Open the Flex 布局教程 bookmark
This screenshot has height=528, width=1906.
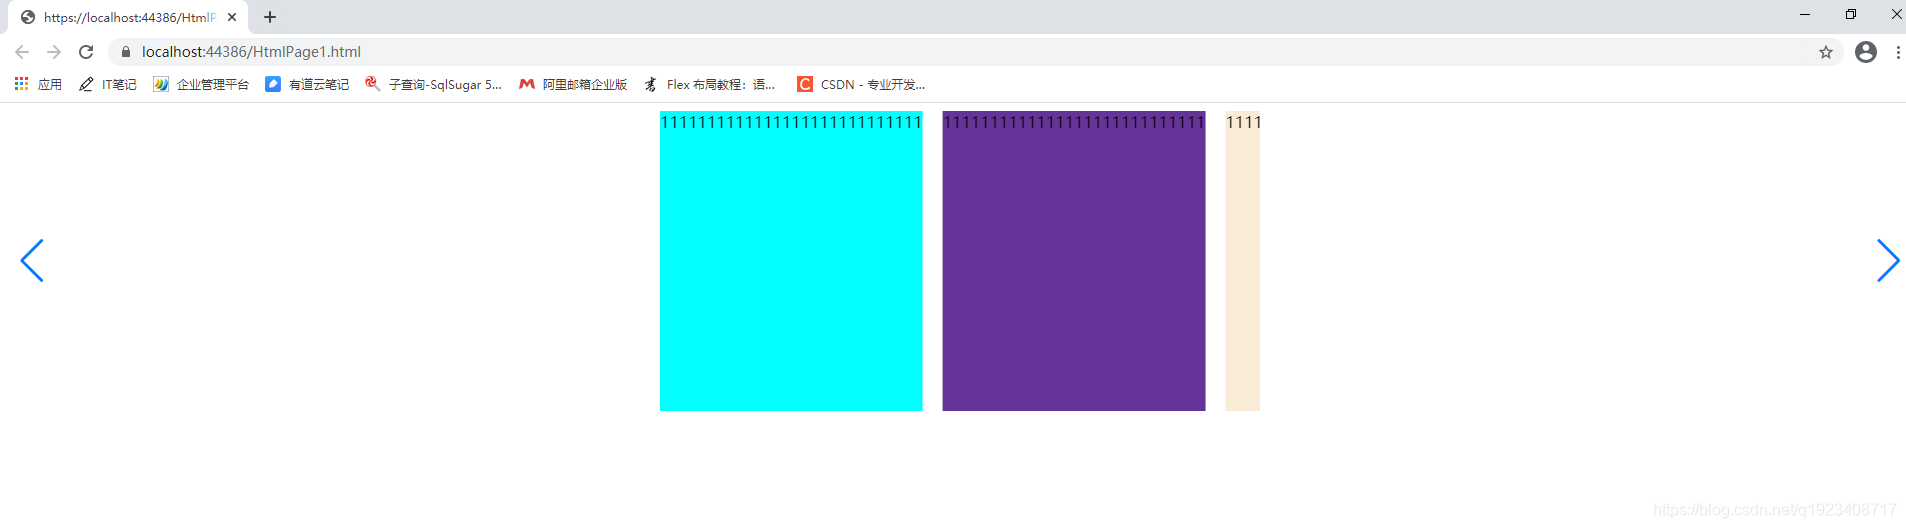[710, 84]
